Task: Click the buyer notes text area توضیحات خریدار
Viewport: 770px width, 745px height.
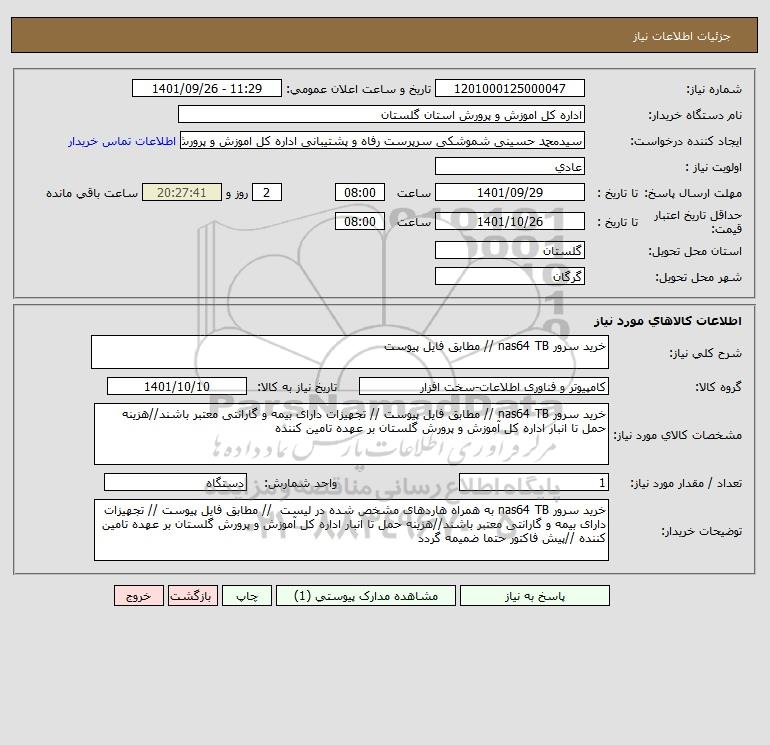Action: tap(351, 530)
